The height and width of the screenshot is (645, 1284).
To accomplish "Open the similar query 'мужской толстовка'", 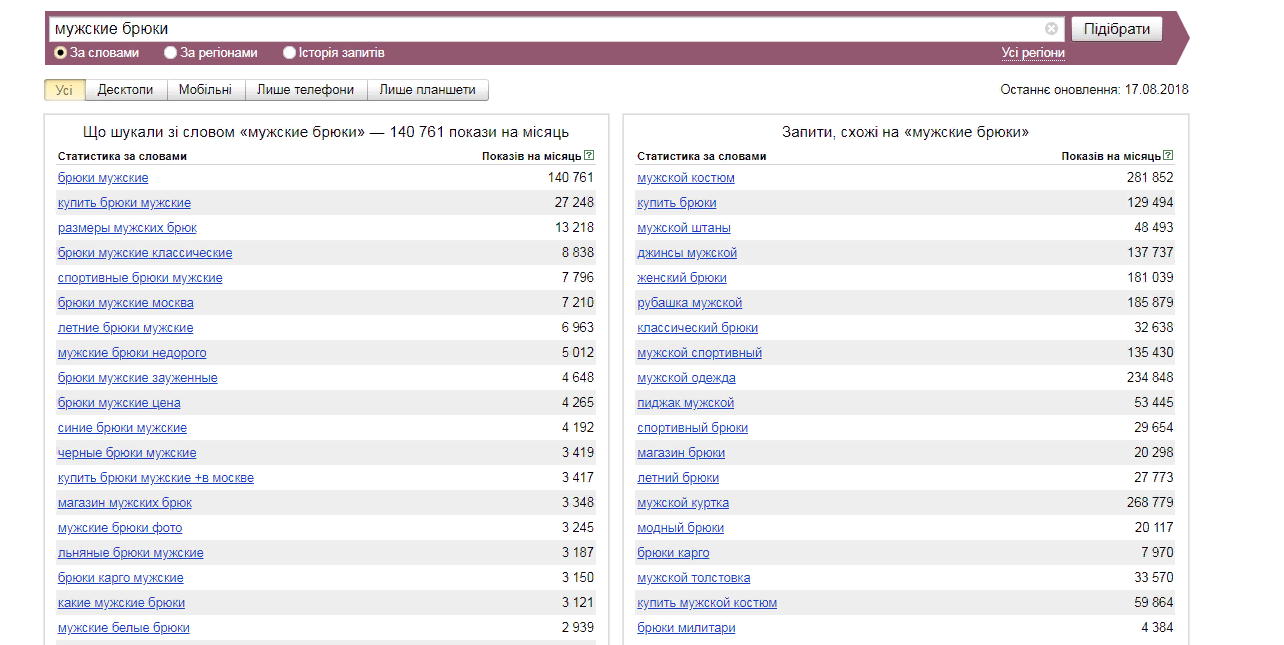I will (694, 578).
